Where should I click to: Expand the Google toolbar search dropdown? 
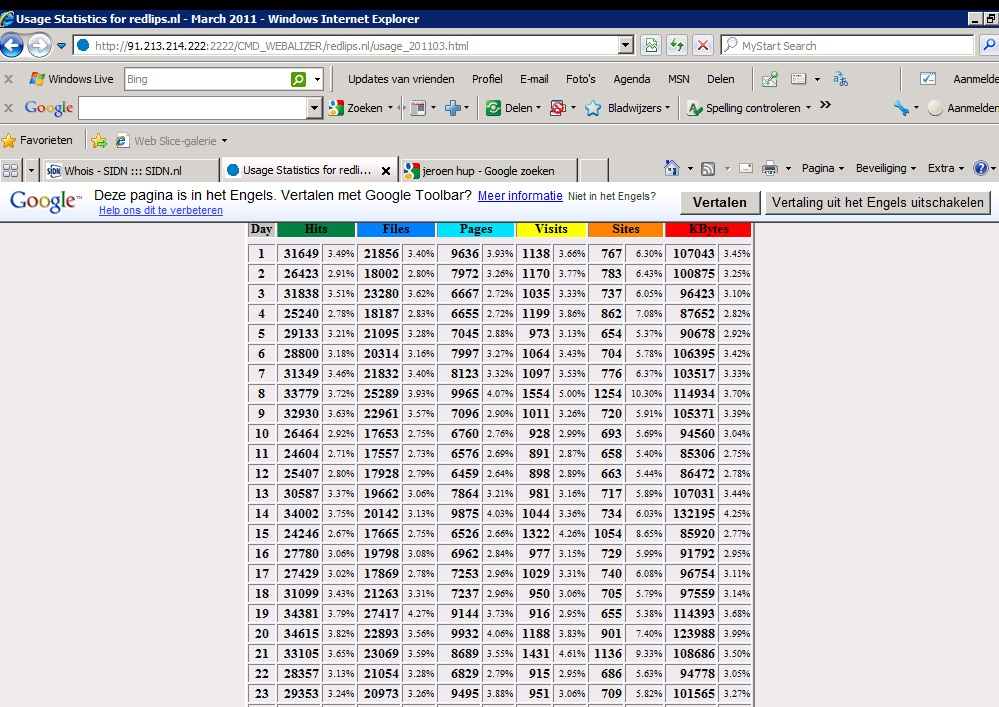(313, 108)
